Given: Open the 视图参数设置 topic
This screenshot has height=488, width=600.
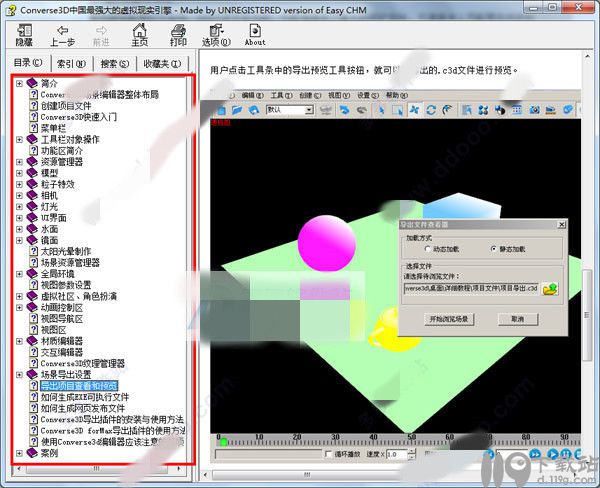Looking at the screenshot, I should click(x=66, y=285).
